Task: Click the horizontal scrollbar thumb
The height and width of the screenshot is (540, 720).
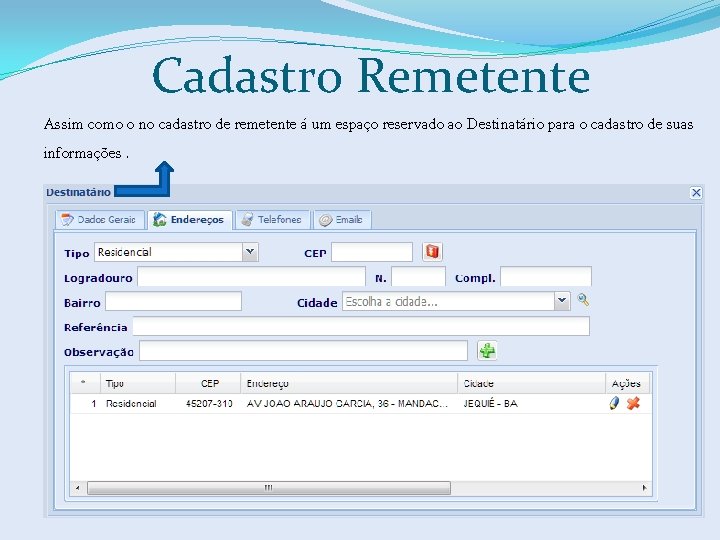Action: (269, 488)
